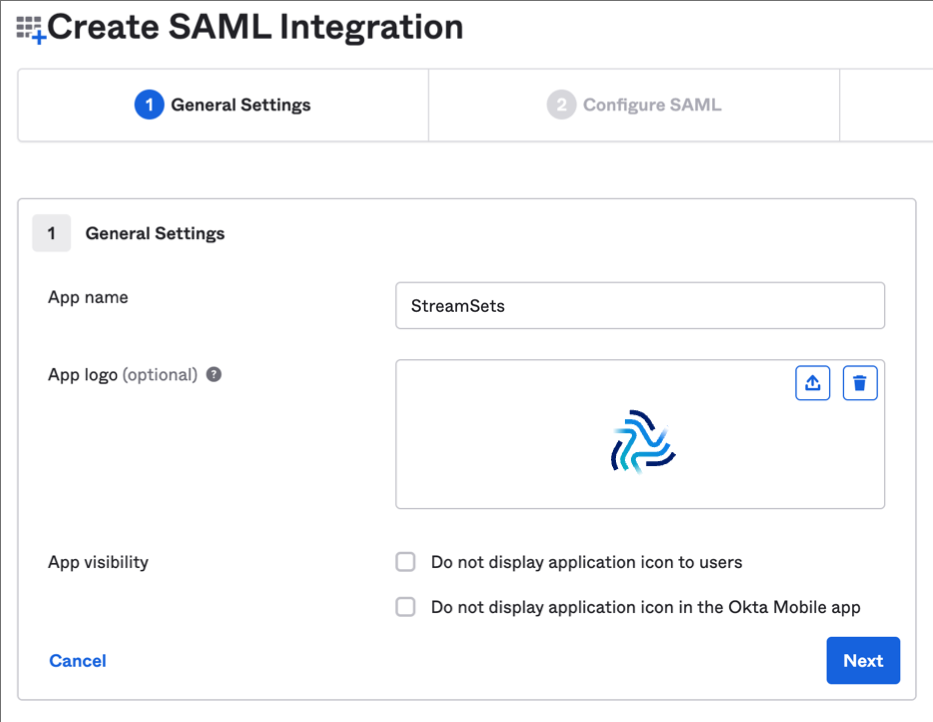
Task: Click the Cancel link
Action: pyautogui.click(x=77, y=661)
